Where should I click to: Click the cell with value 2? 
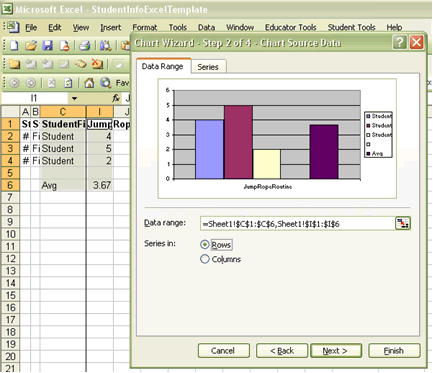click(99, 161)
